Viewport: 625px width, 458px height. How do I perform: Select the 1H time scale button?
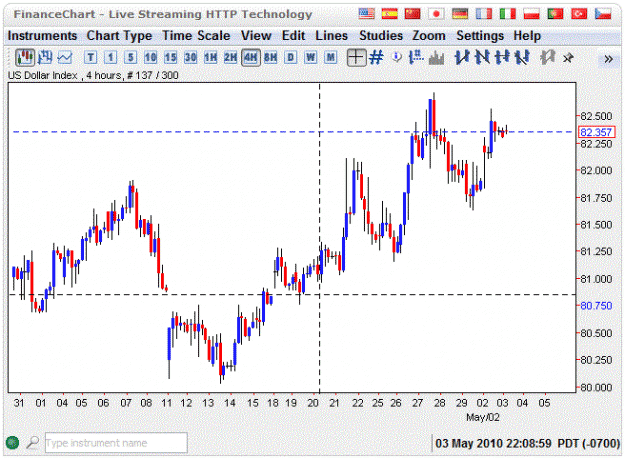[210, 58]
